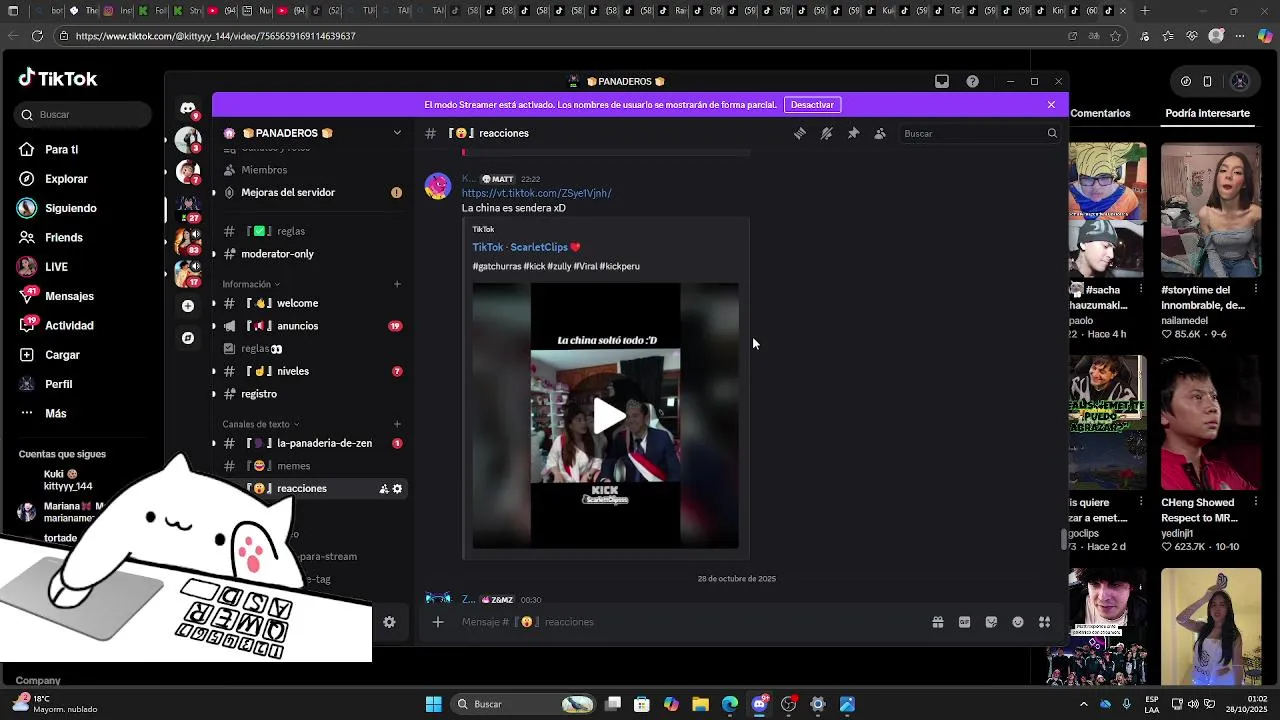Open CHeng Showed Respect video thumbnail
Viewport: 1280px width, 720px height.
[x=1211, y=422]
